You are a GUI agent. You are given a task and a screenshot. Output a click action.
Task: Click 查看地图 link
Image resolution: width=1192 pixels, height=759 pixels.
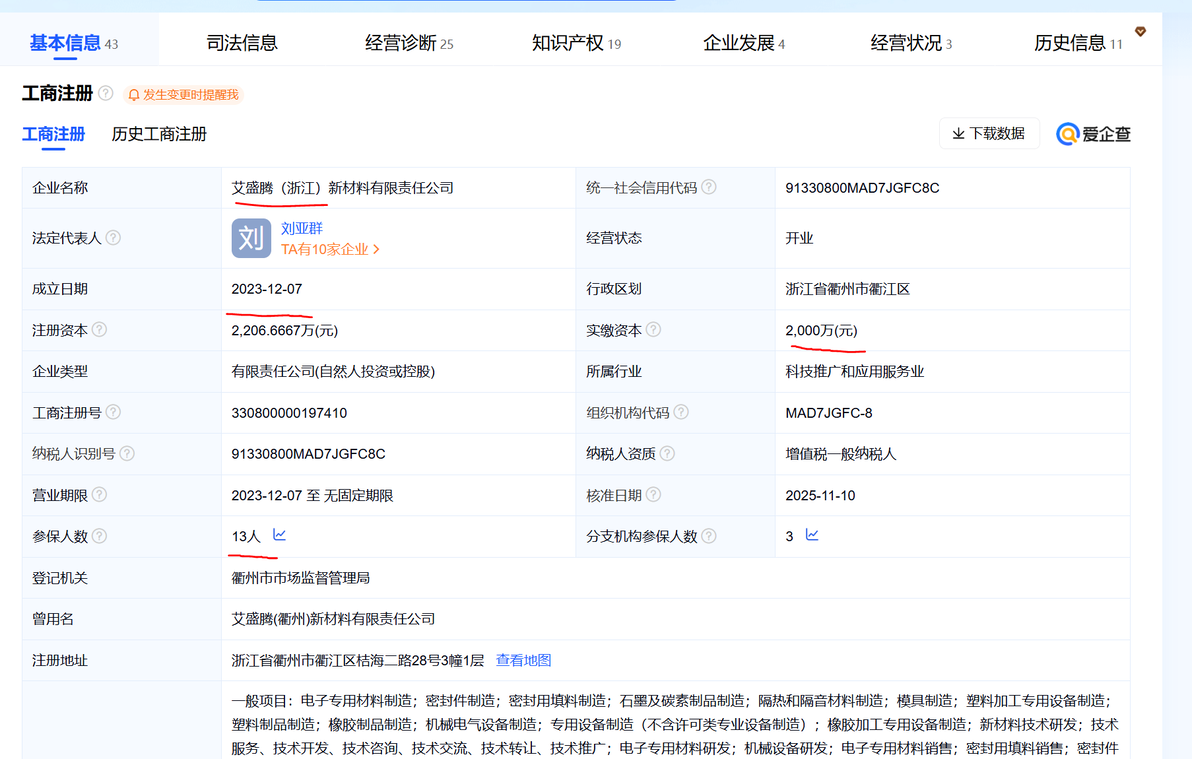(523, 660)
